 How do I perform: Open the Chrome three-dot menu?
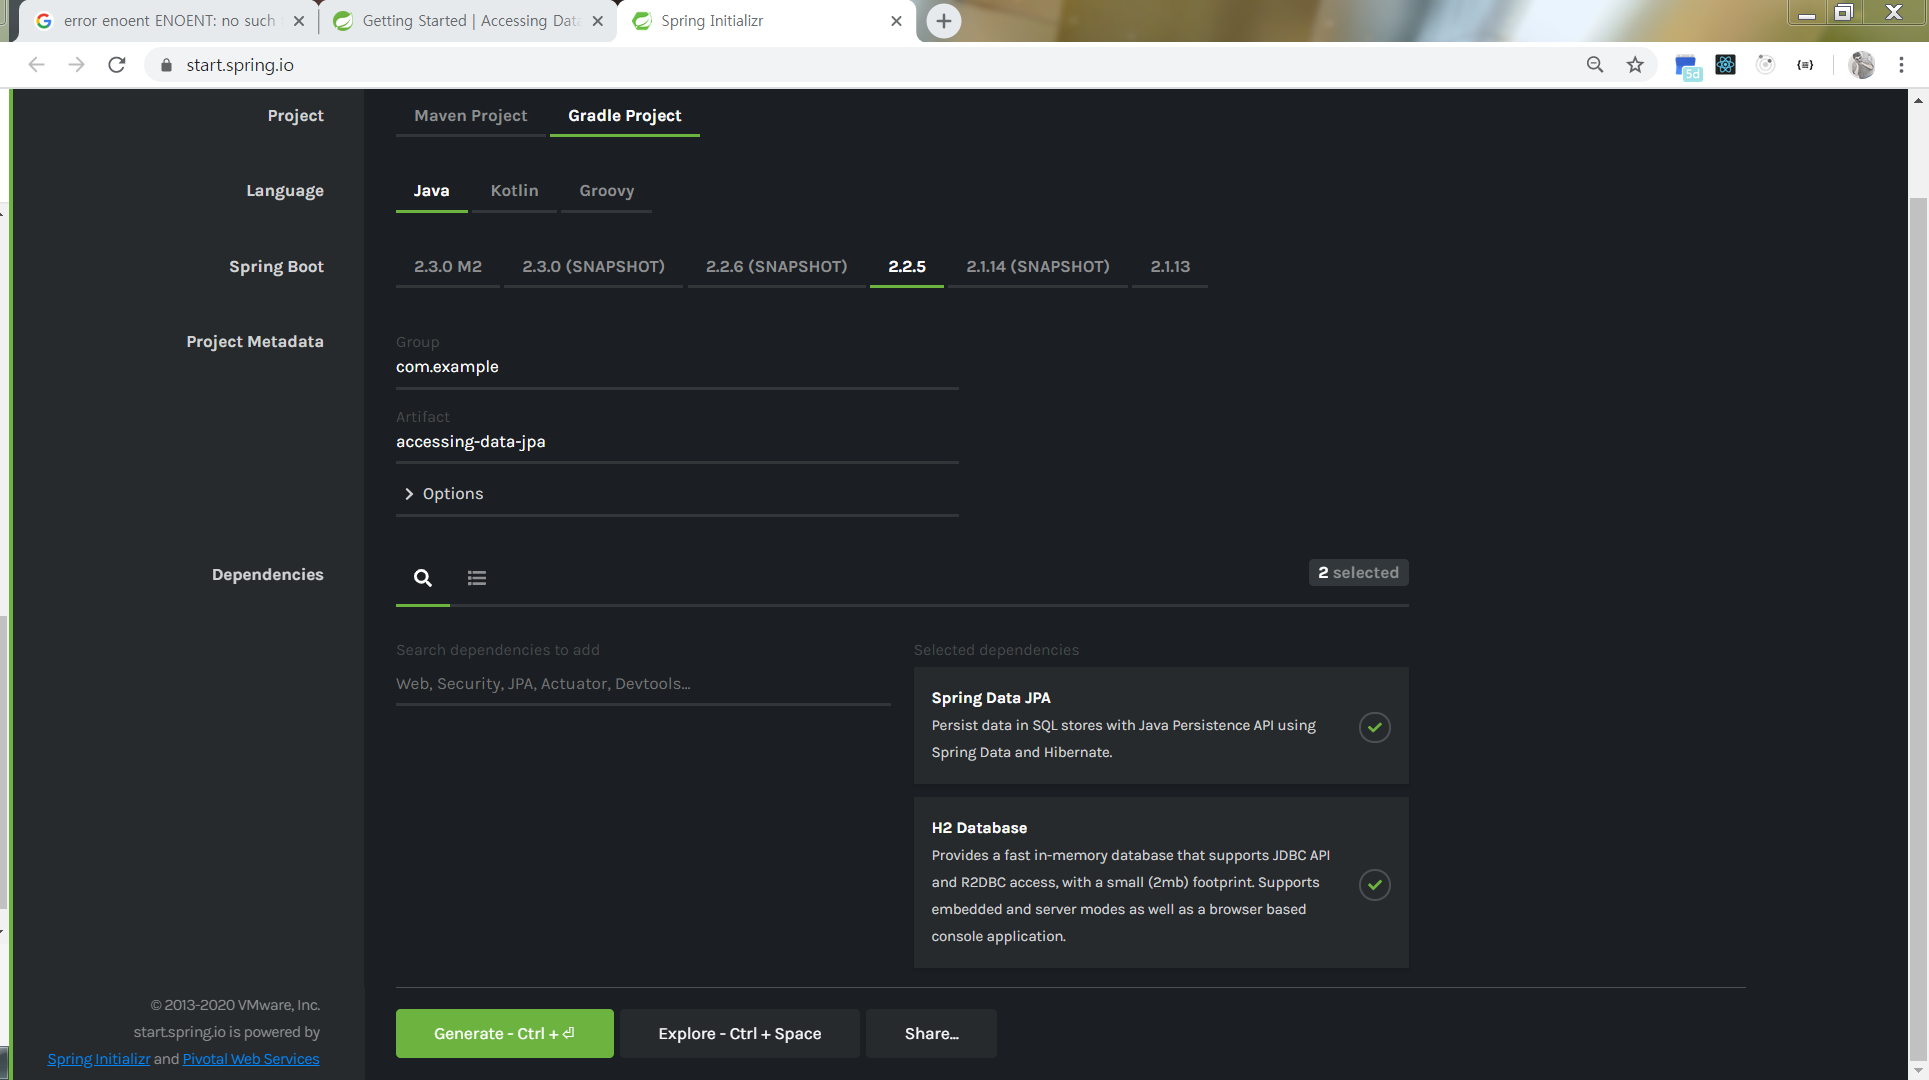coord(1901,65)
